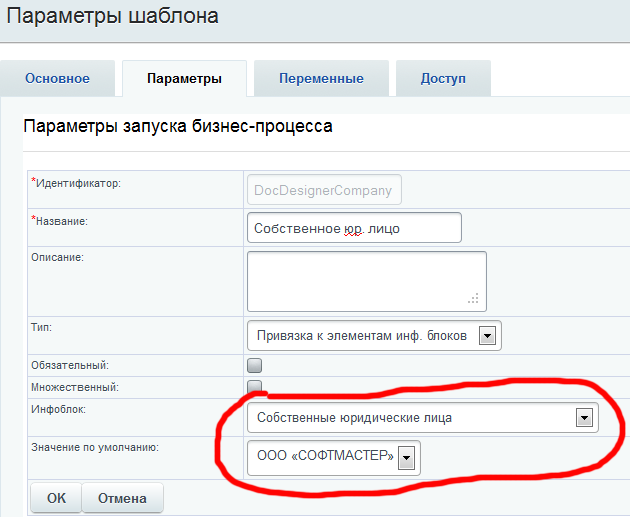Focus the Название text field
This screenshot has width=630, height=517.
353,228
